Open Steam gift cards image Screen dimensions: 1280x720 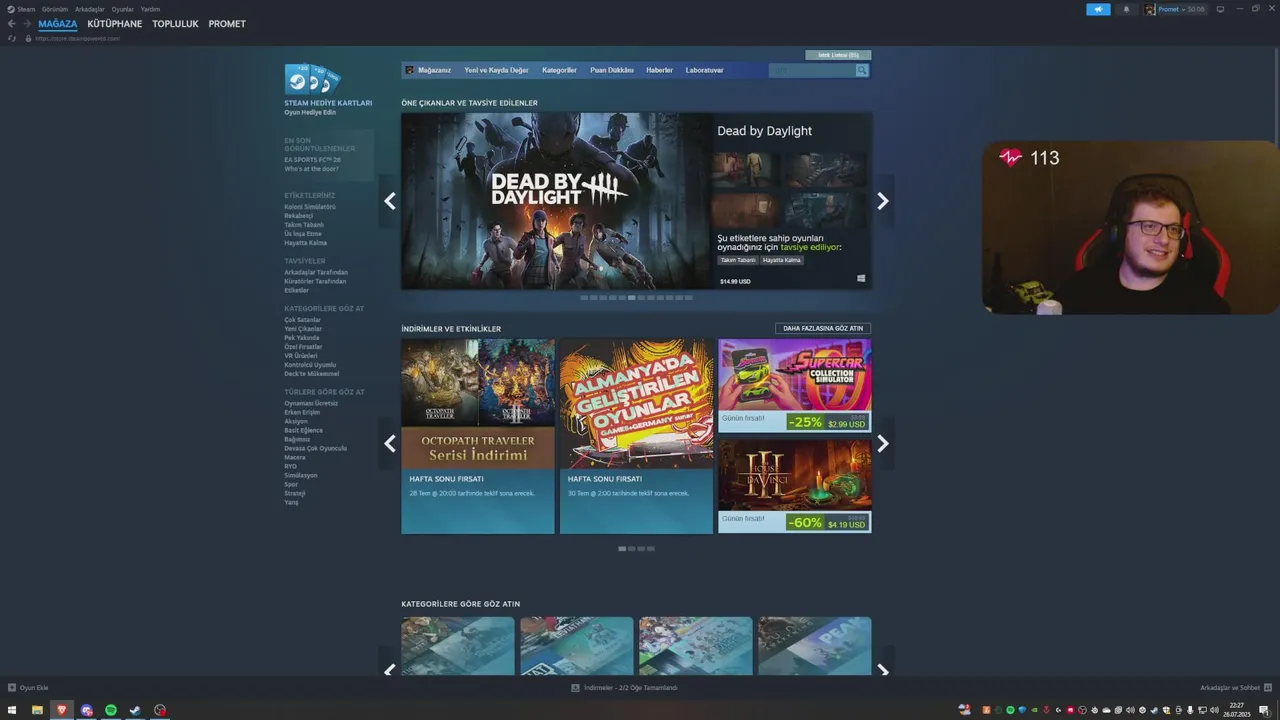[x=313, y=79]
